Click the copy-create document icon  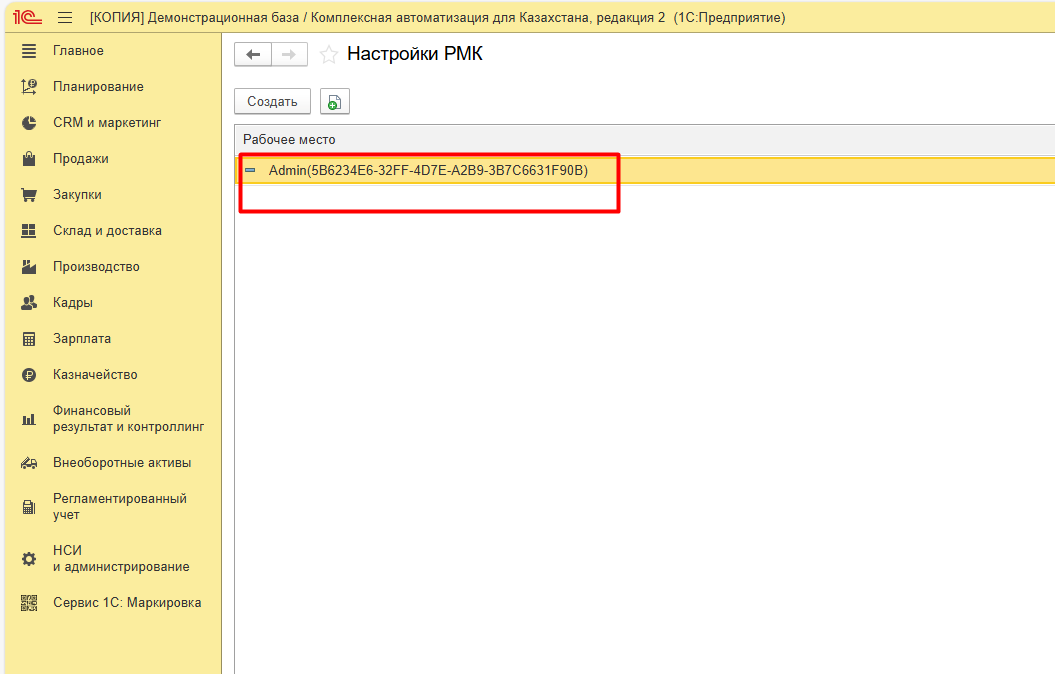click(334, 102)
